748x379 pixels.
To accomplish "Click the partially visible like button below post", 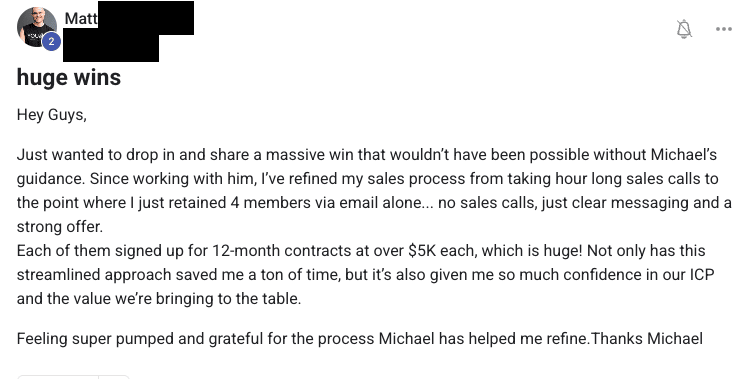I will pyautogui.click(x=58, y=377).
